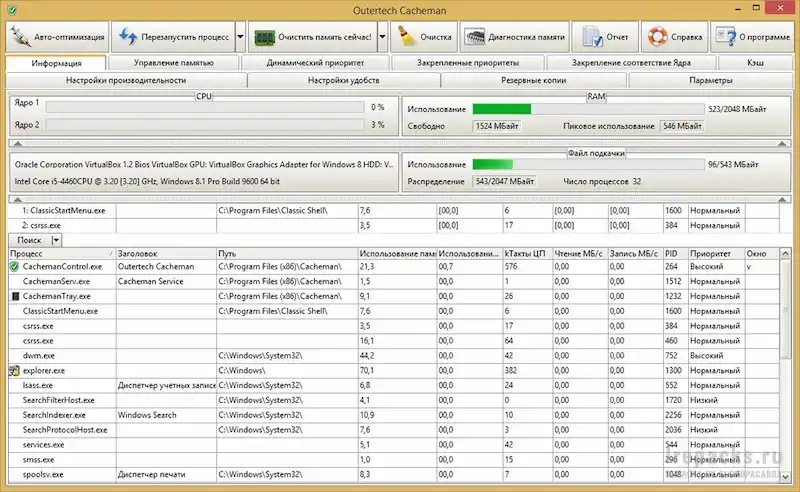800x492 pixels.
Task: Click the Авто-оптимизация syringe icon
Action: [20, 37]
